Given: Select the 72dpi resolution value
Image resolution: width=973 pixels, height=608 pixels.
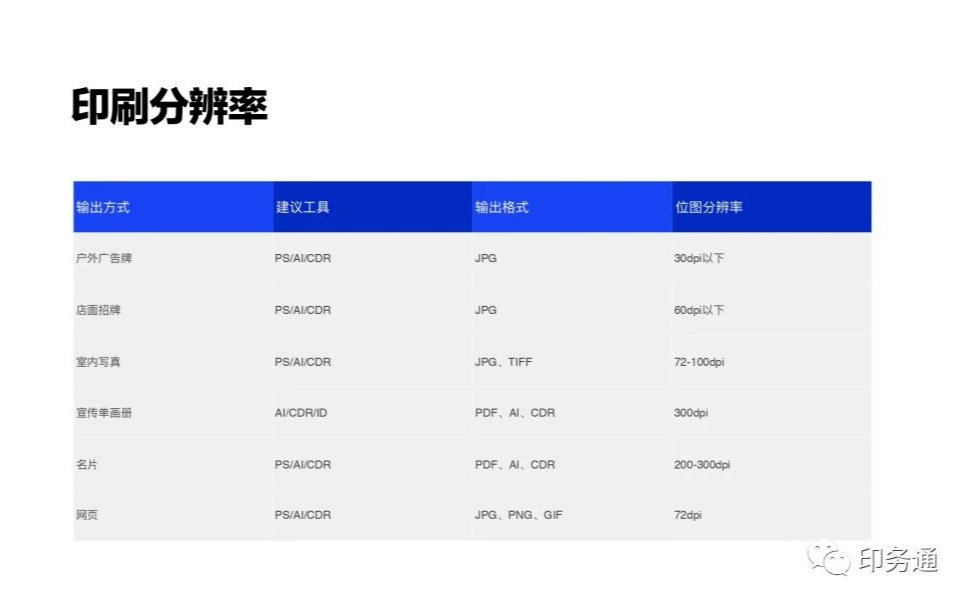Looking at the screenshot, I should tap(688, 515).
